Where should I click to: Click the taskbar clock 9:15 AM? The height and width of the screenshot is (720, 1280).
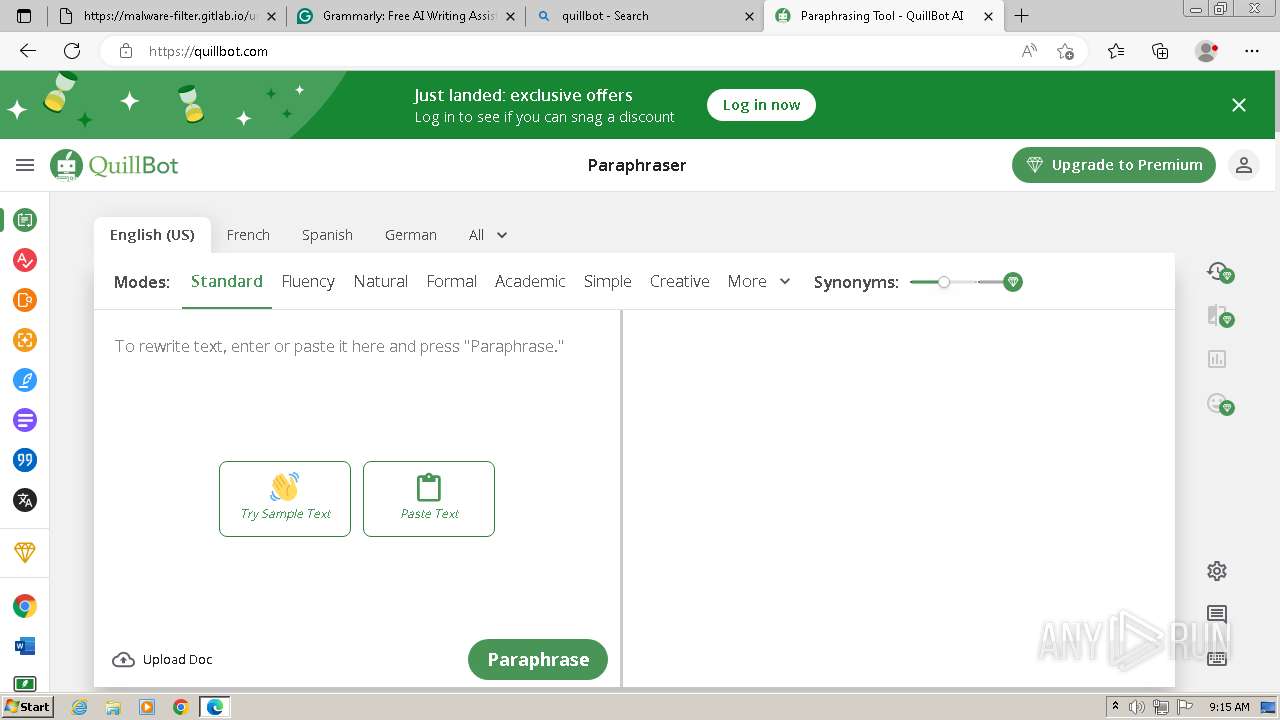(1229, 707)
